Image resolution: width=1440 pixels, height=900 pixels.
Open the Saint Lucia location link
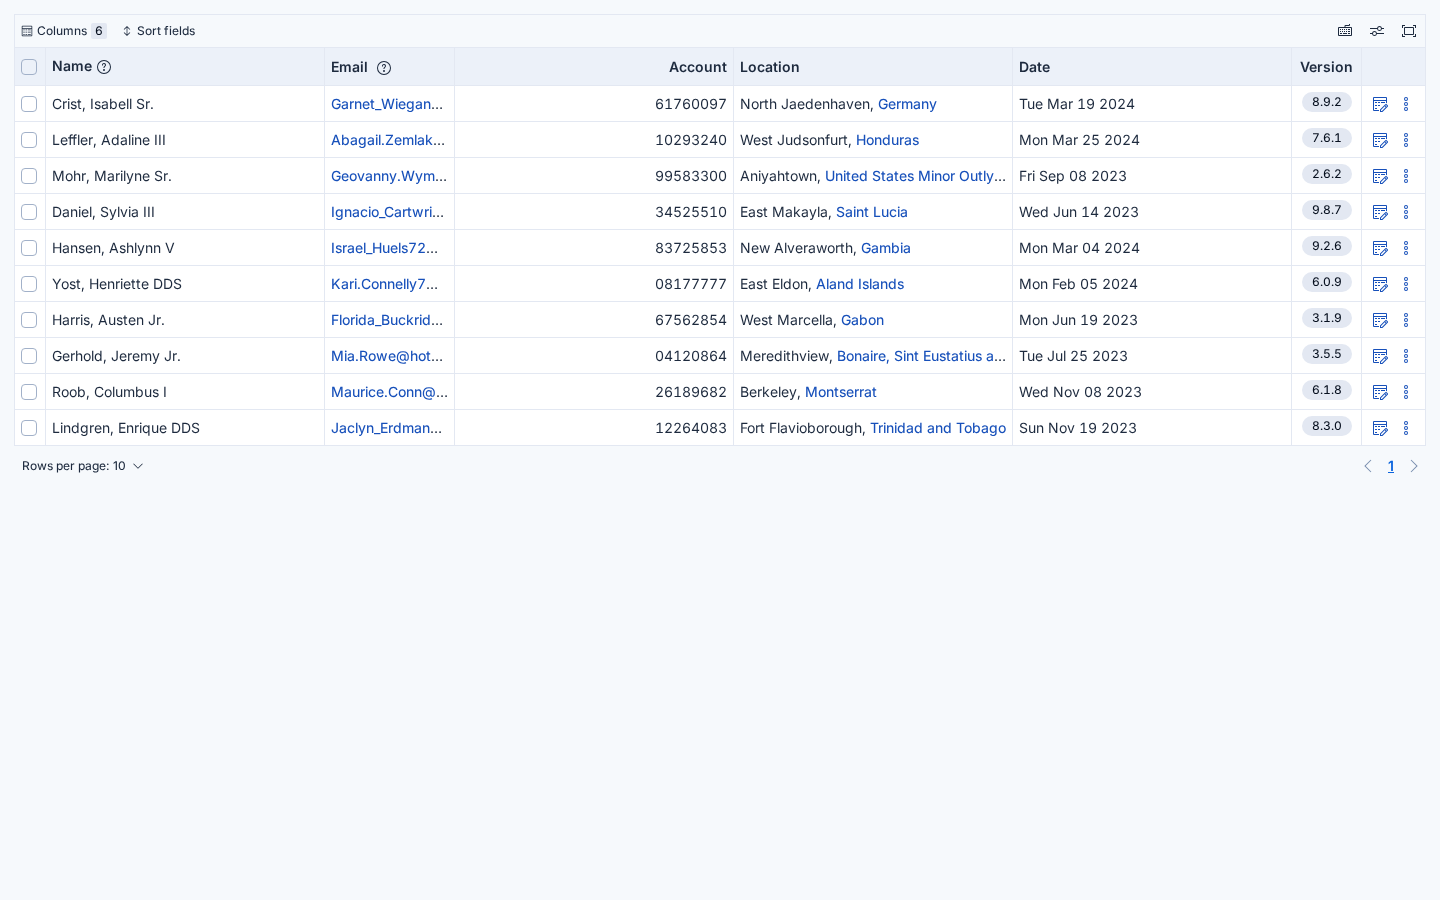(872, 212)
